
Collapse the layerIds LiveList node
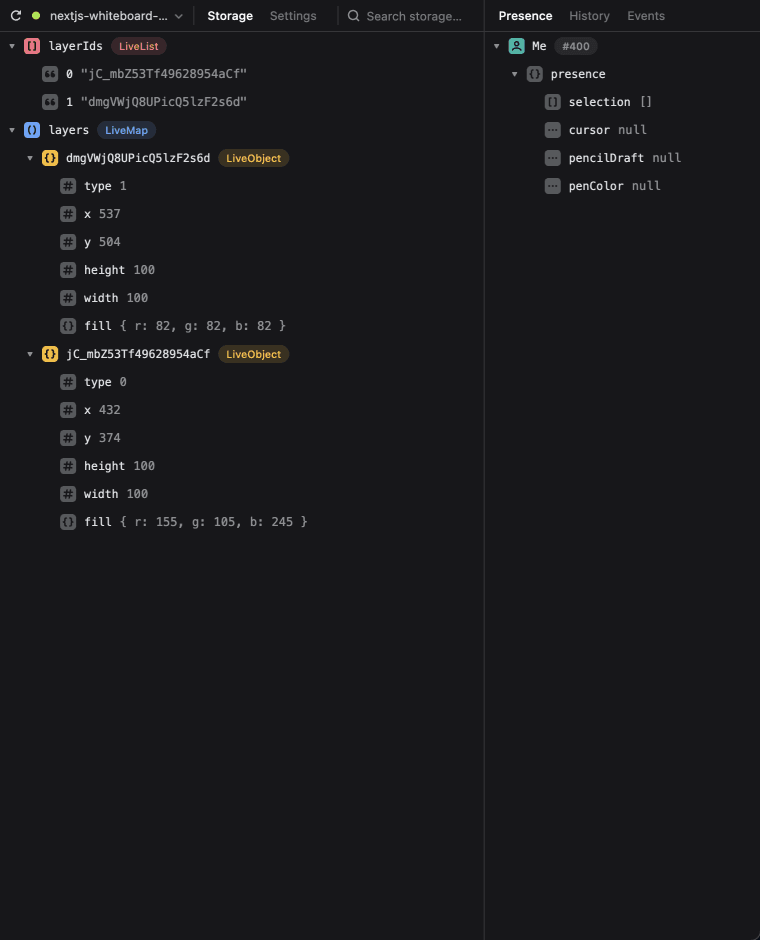tap(12, 45)
